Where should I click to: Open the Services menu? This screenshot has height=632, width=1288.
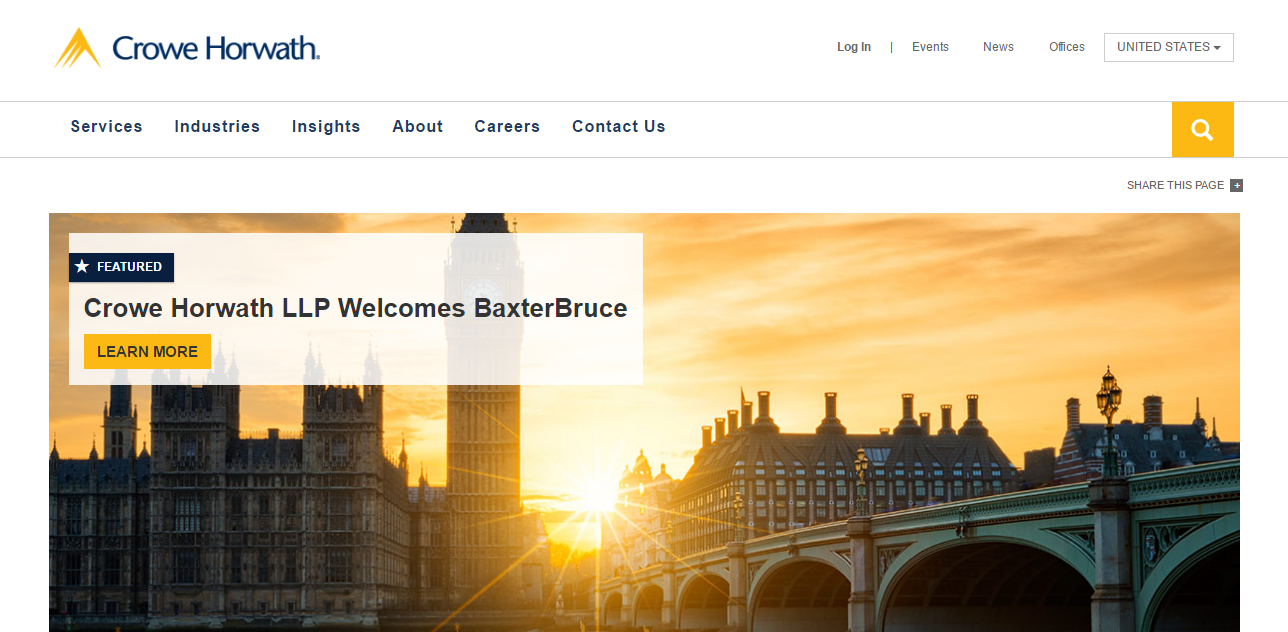click(107, 127)
